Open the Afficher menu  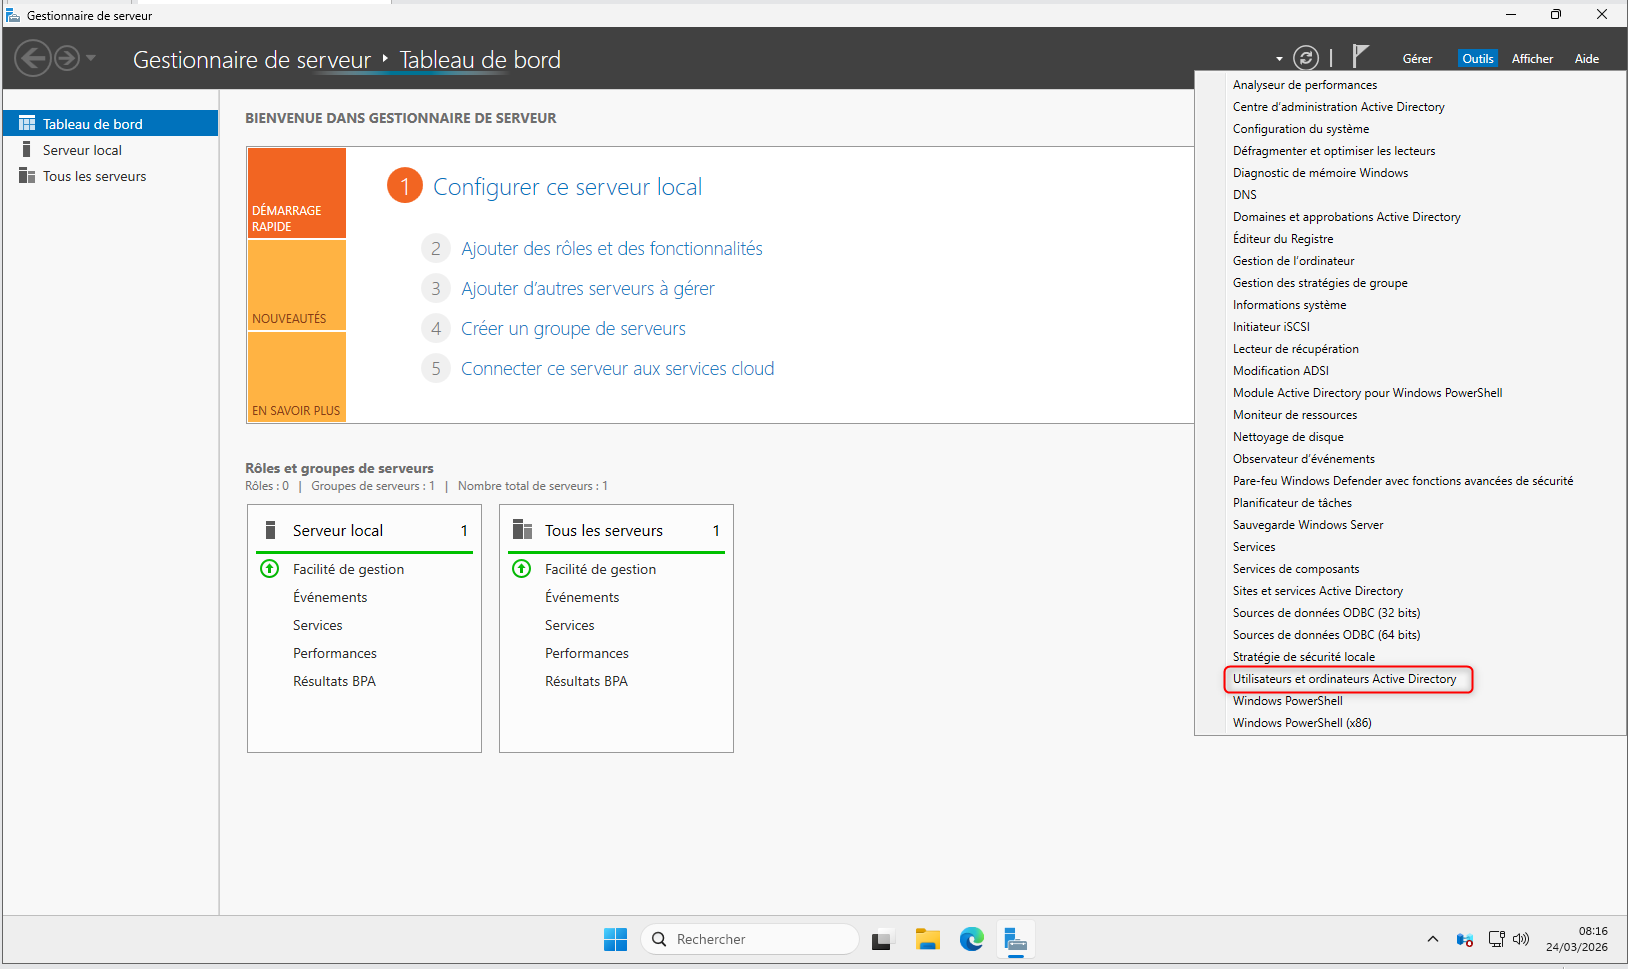(1532, 59)
